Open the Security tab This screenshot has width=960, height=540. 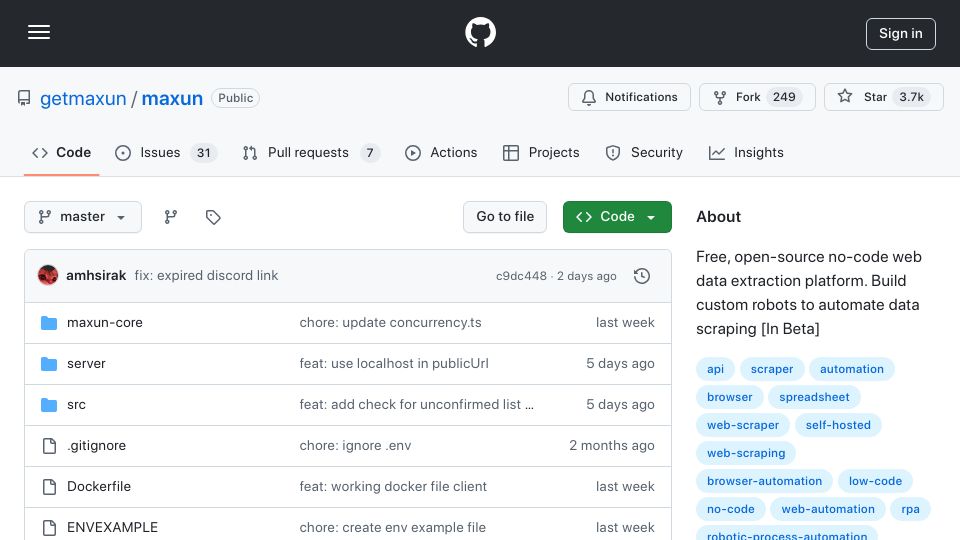coord(644,152)
